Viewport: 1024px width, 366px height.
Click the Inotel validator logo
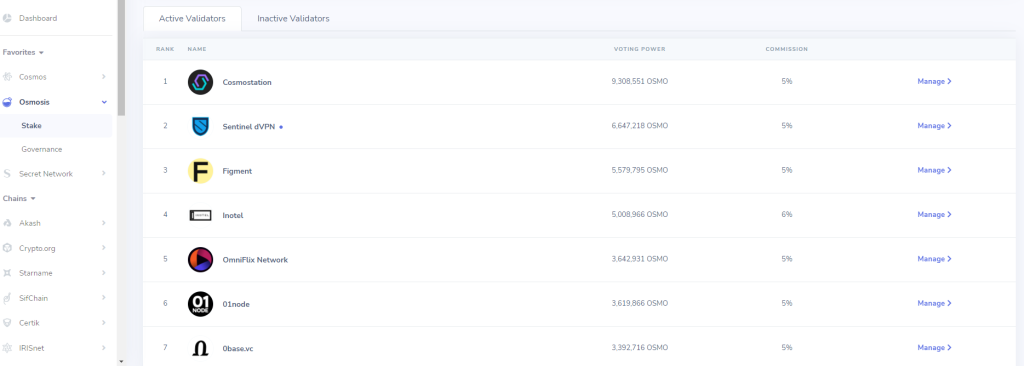[200, 215]
